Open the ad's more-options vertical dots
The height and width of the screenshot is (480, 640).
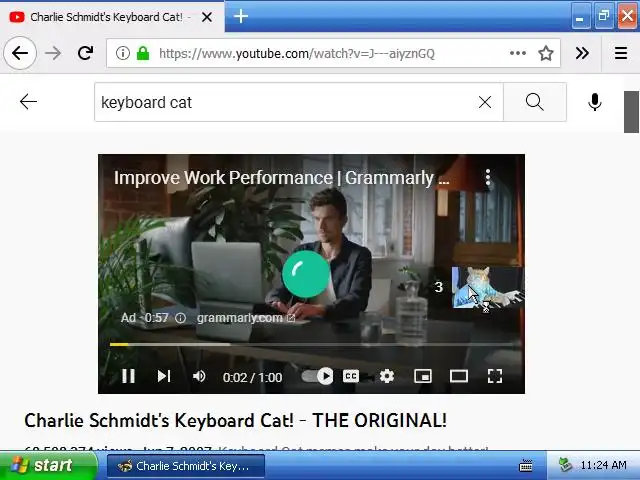pos(488,178)
